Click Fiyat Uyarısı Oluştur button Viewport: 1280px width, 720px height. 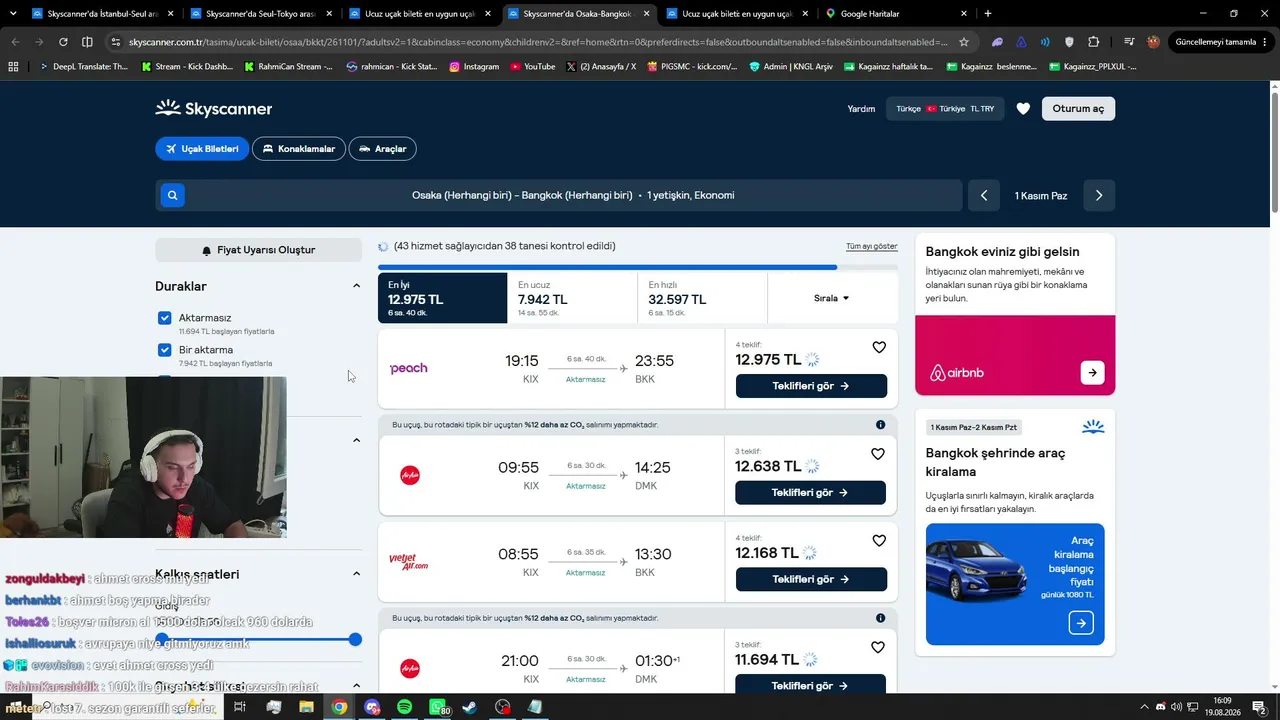tap(258, 250)
